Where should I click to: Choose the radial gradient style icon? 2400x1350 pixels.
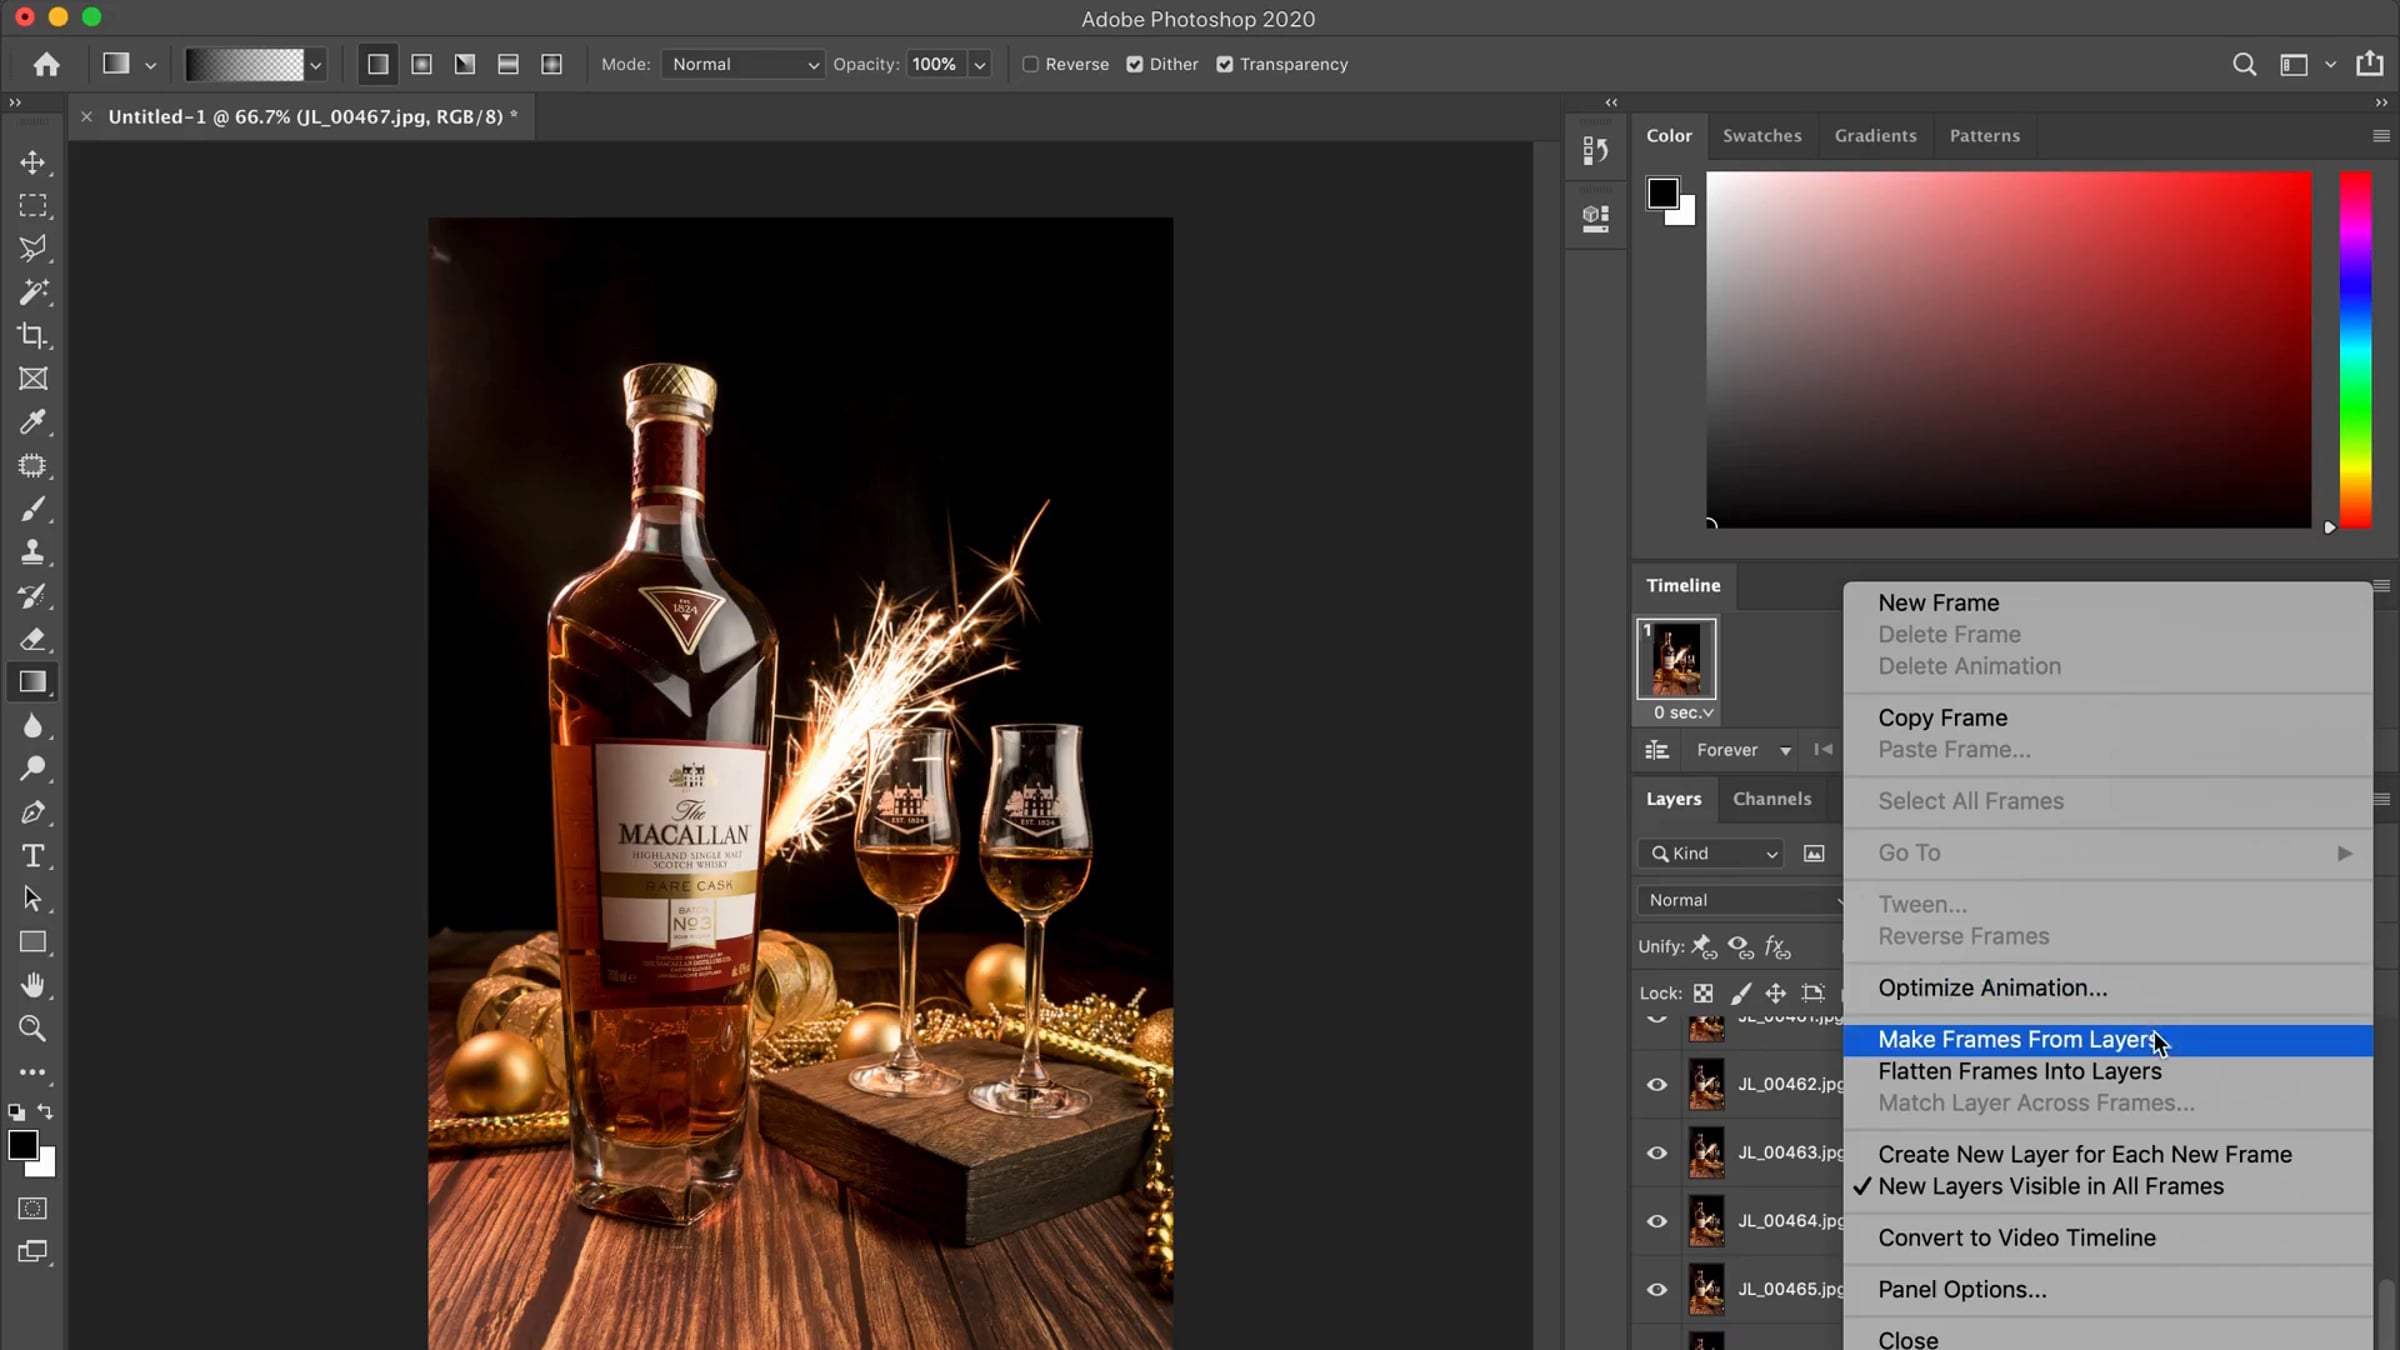pos(422,64)
